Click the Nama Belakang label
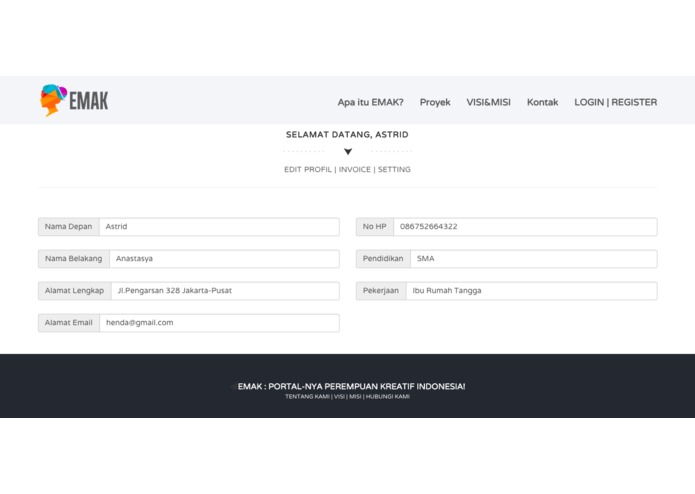Viewport: 695px width, 494px height. tap(74, 259)
